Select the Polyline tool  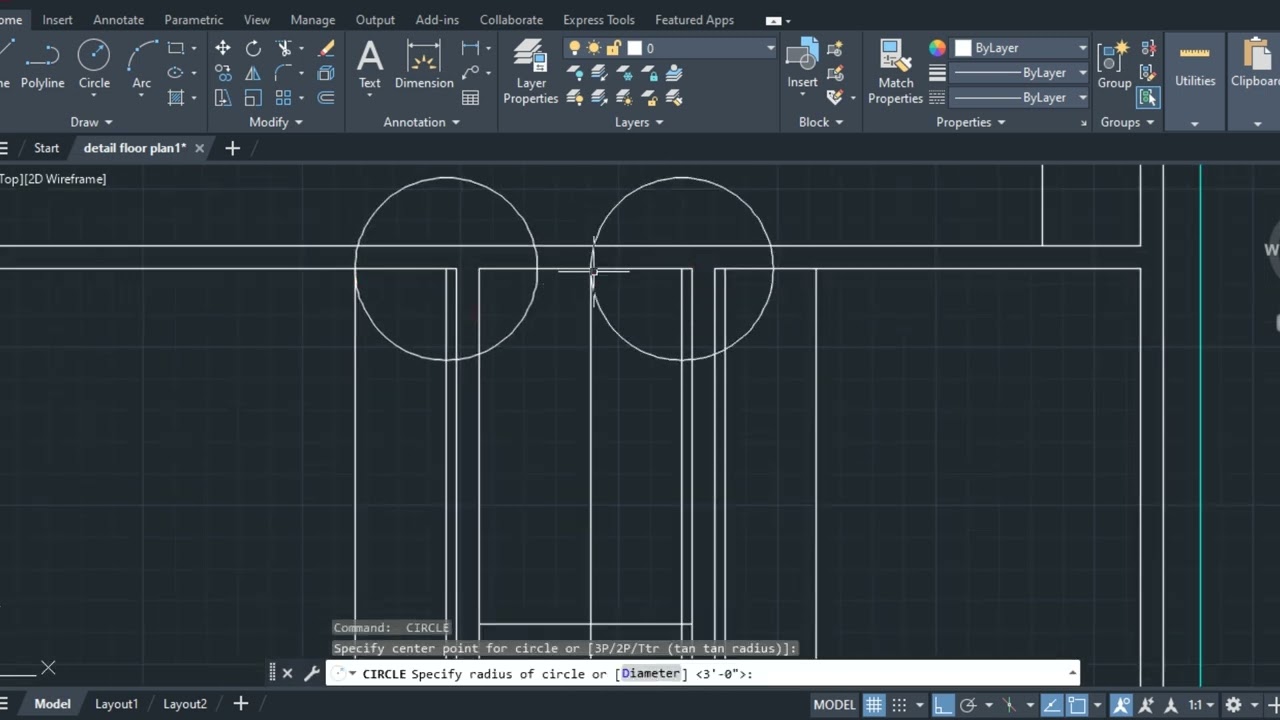pos(42,63)
